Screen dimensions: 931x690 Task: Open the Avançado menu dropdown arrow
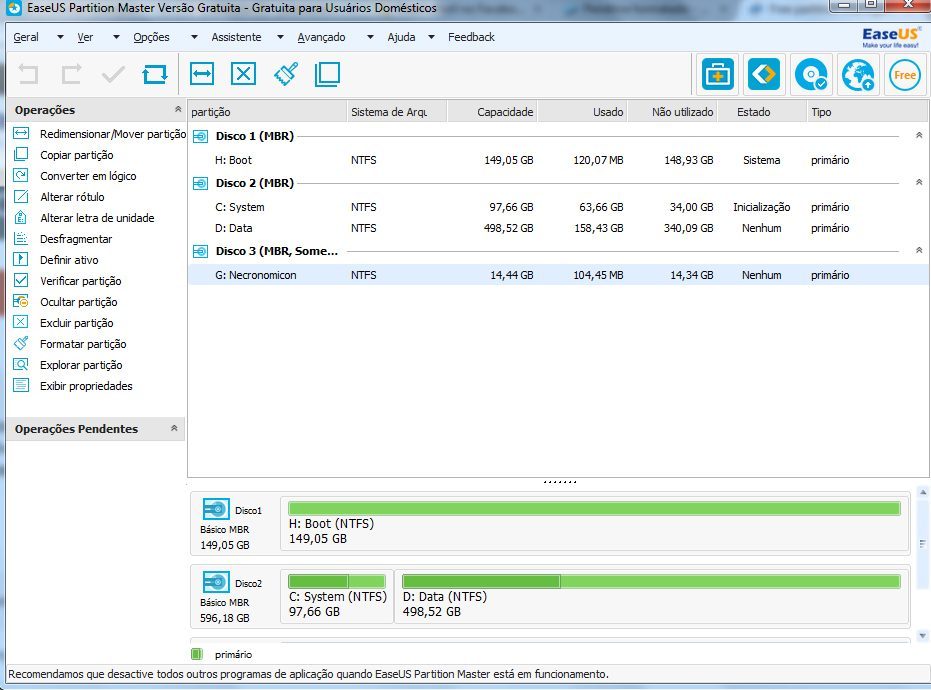(x=370, y=37)
